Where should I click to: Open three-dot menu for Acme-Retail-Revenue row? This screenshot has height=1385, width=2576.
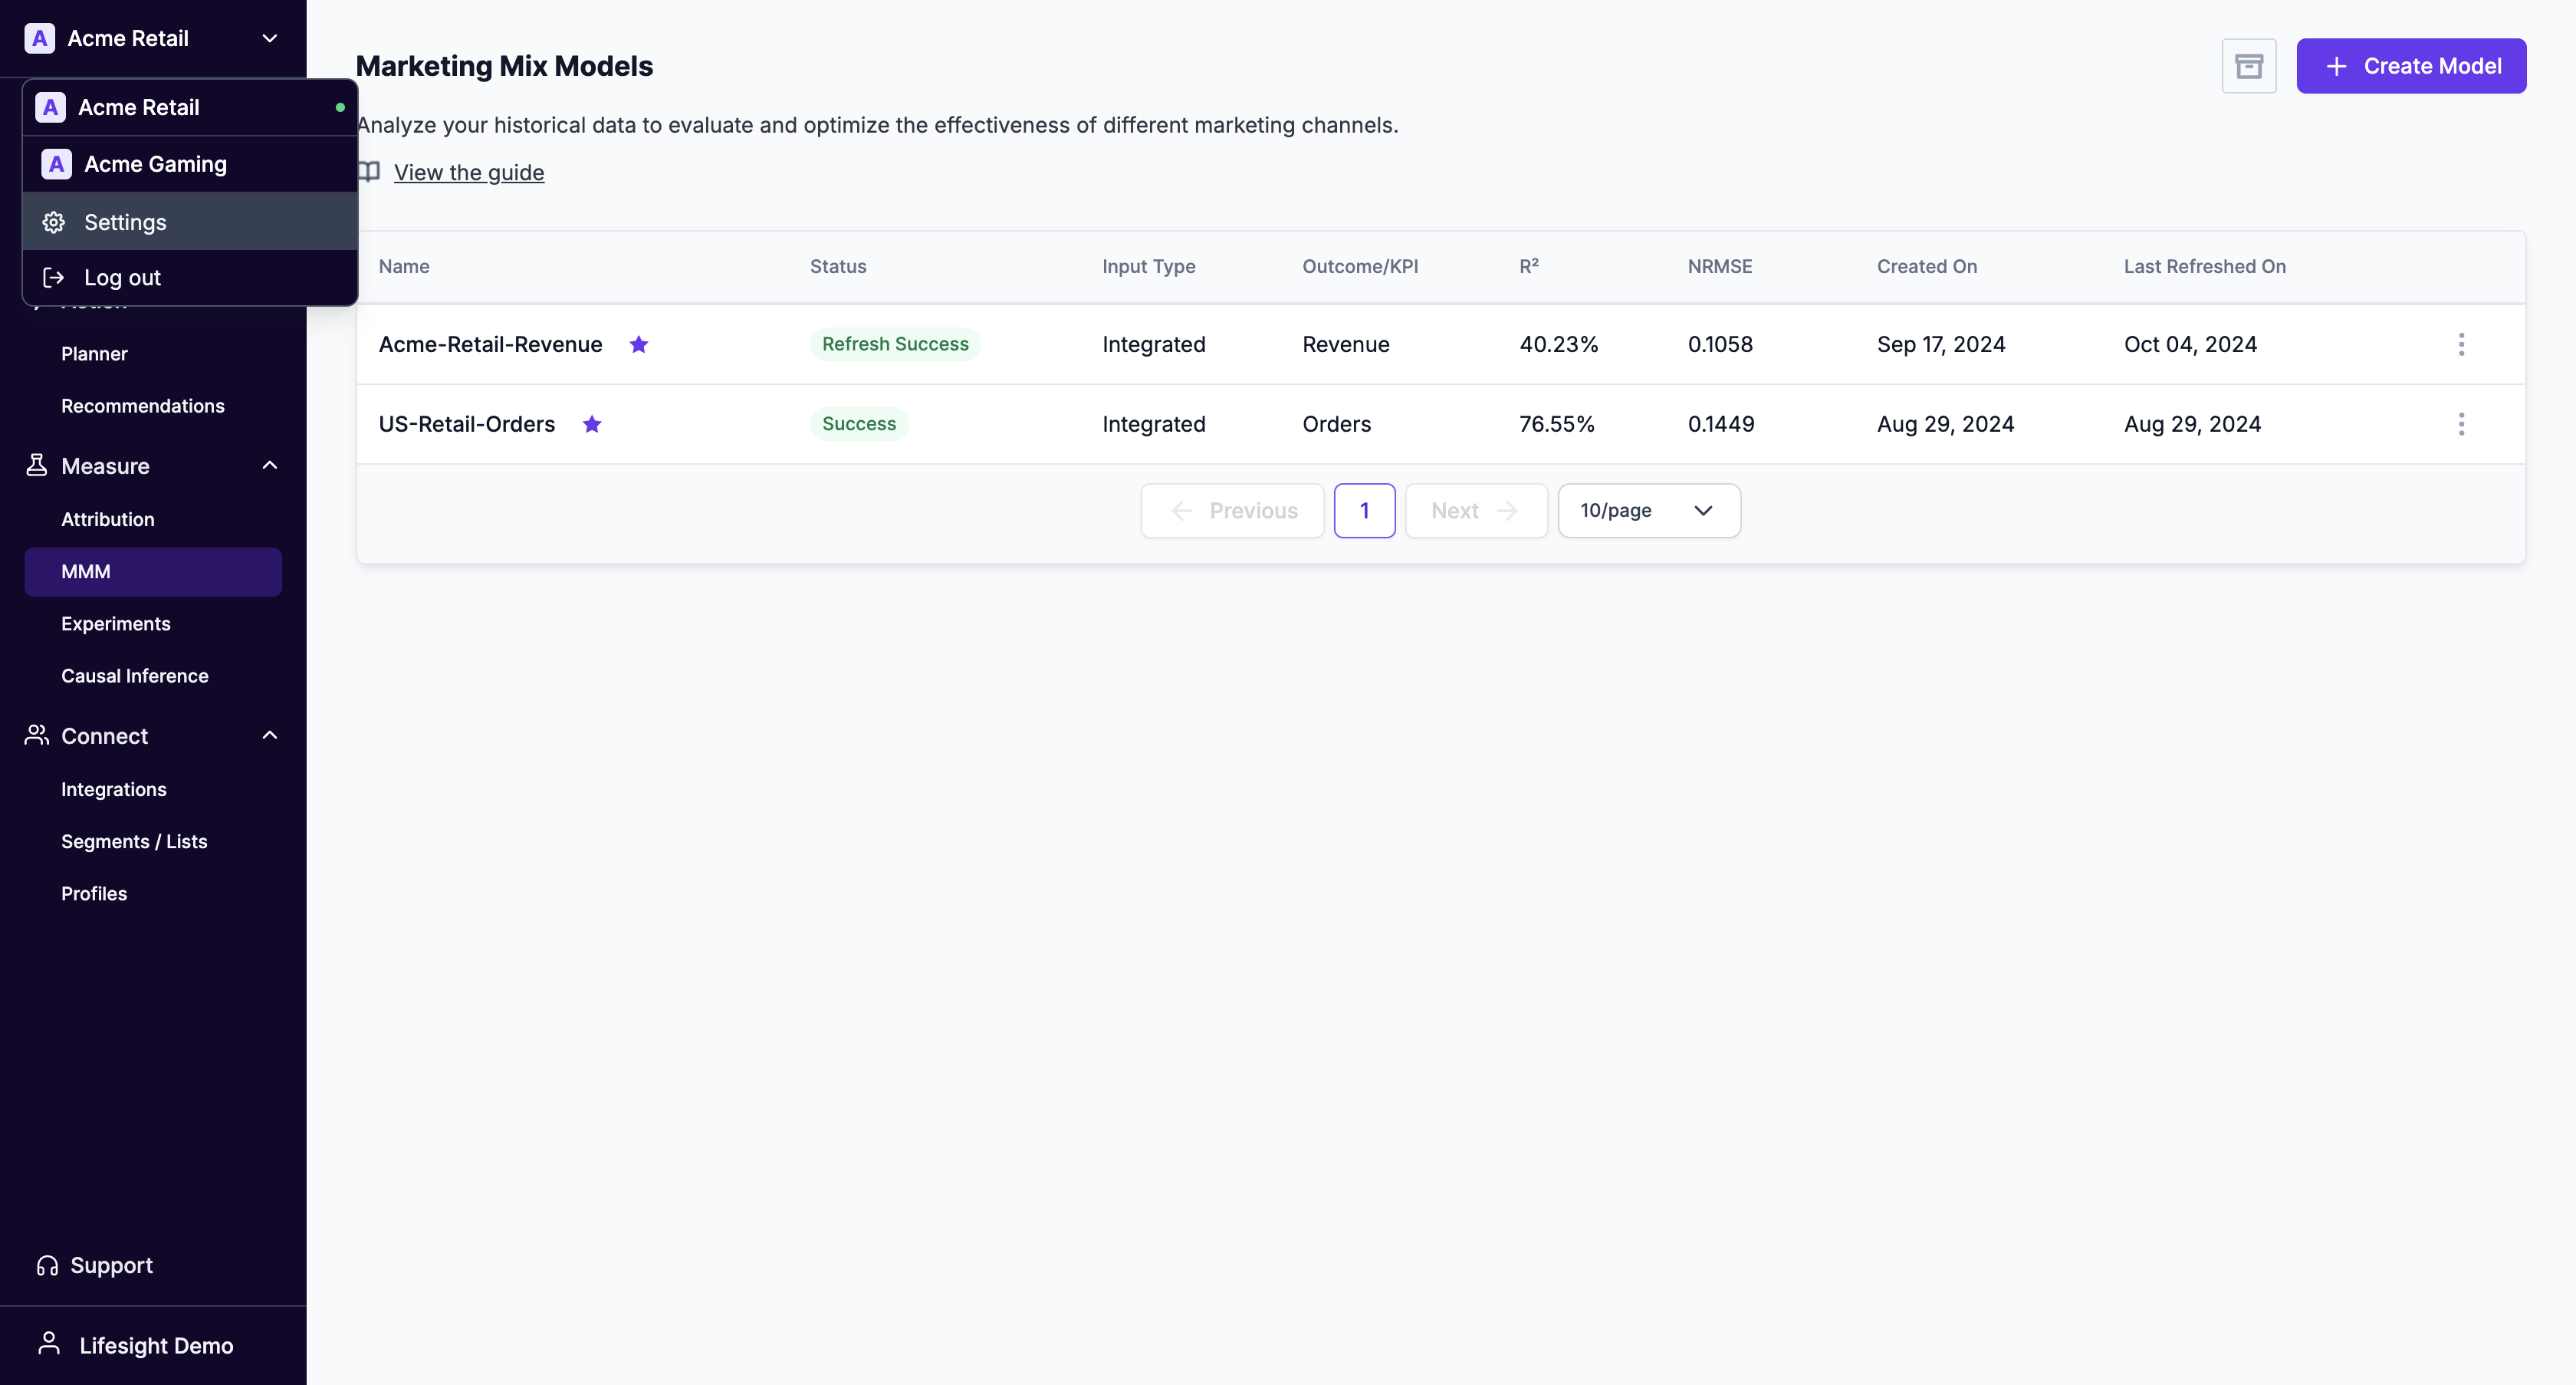pyautogui.click(x=2461, y=344)
